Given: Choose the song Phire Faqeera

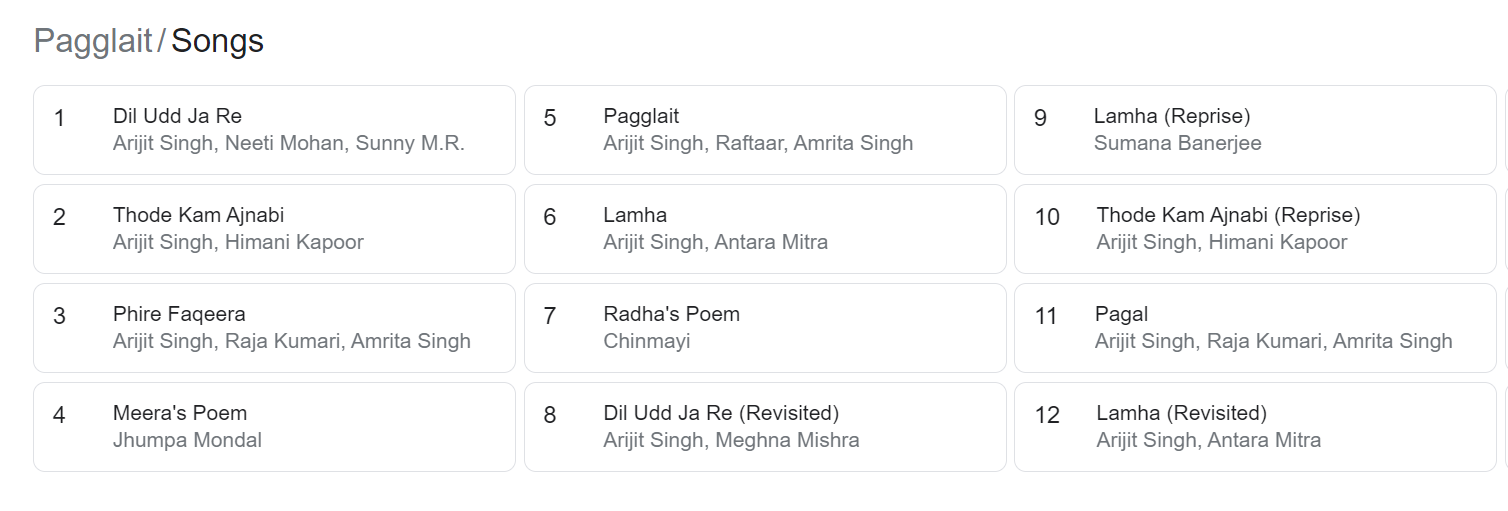Looking at the screenshot, I should point(274,328).
